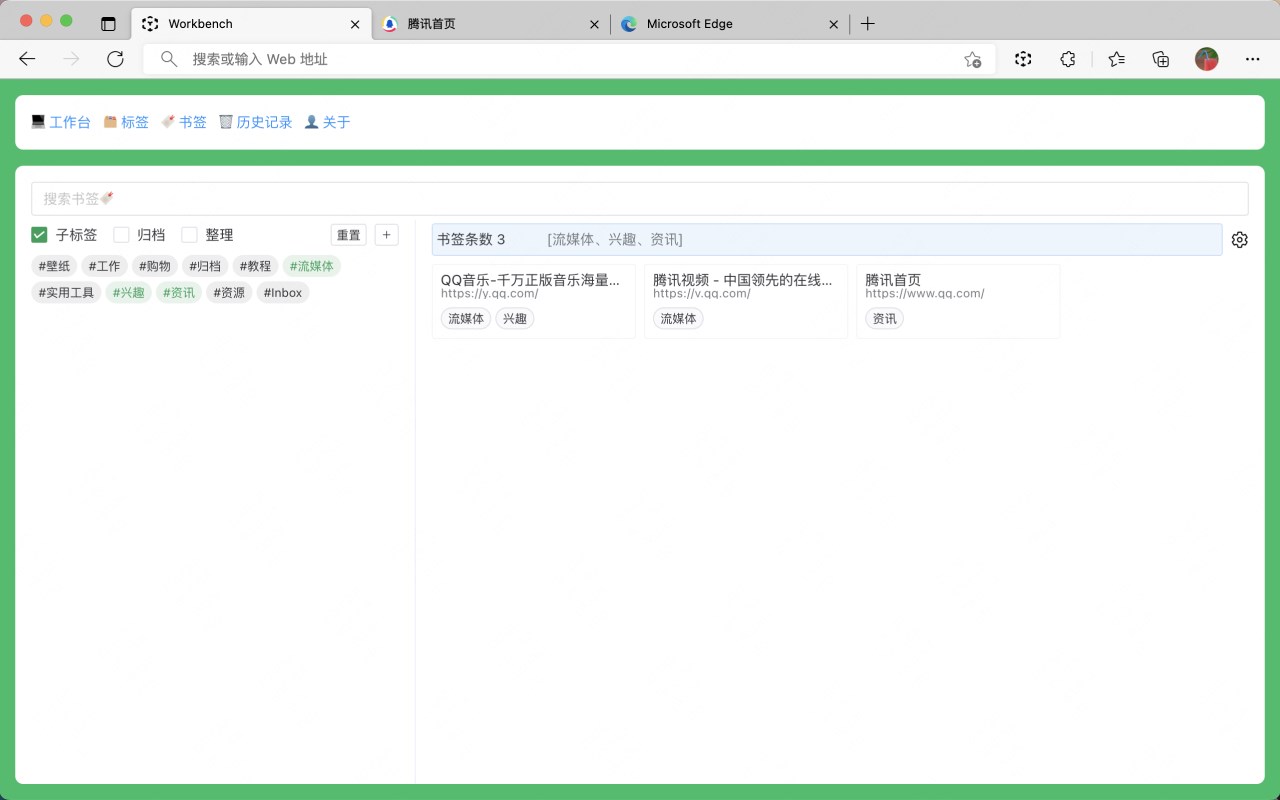This screenshot has height=800, width=1280.
Task: Click the 重置 button
Action: 349,235
